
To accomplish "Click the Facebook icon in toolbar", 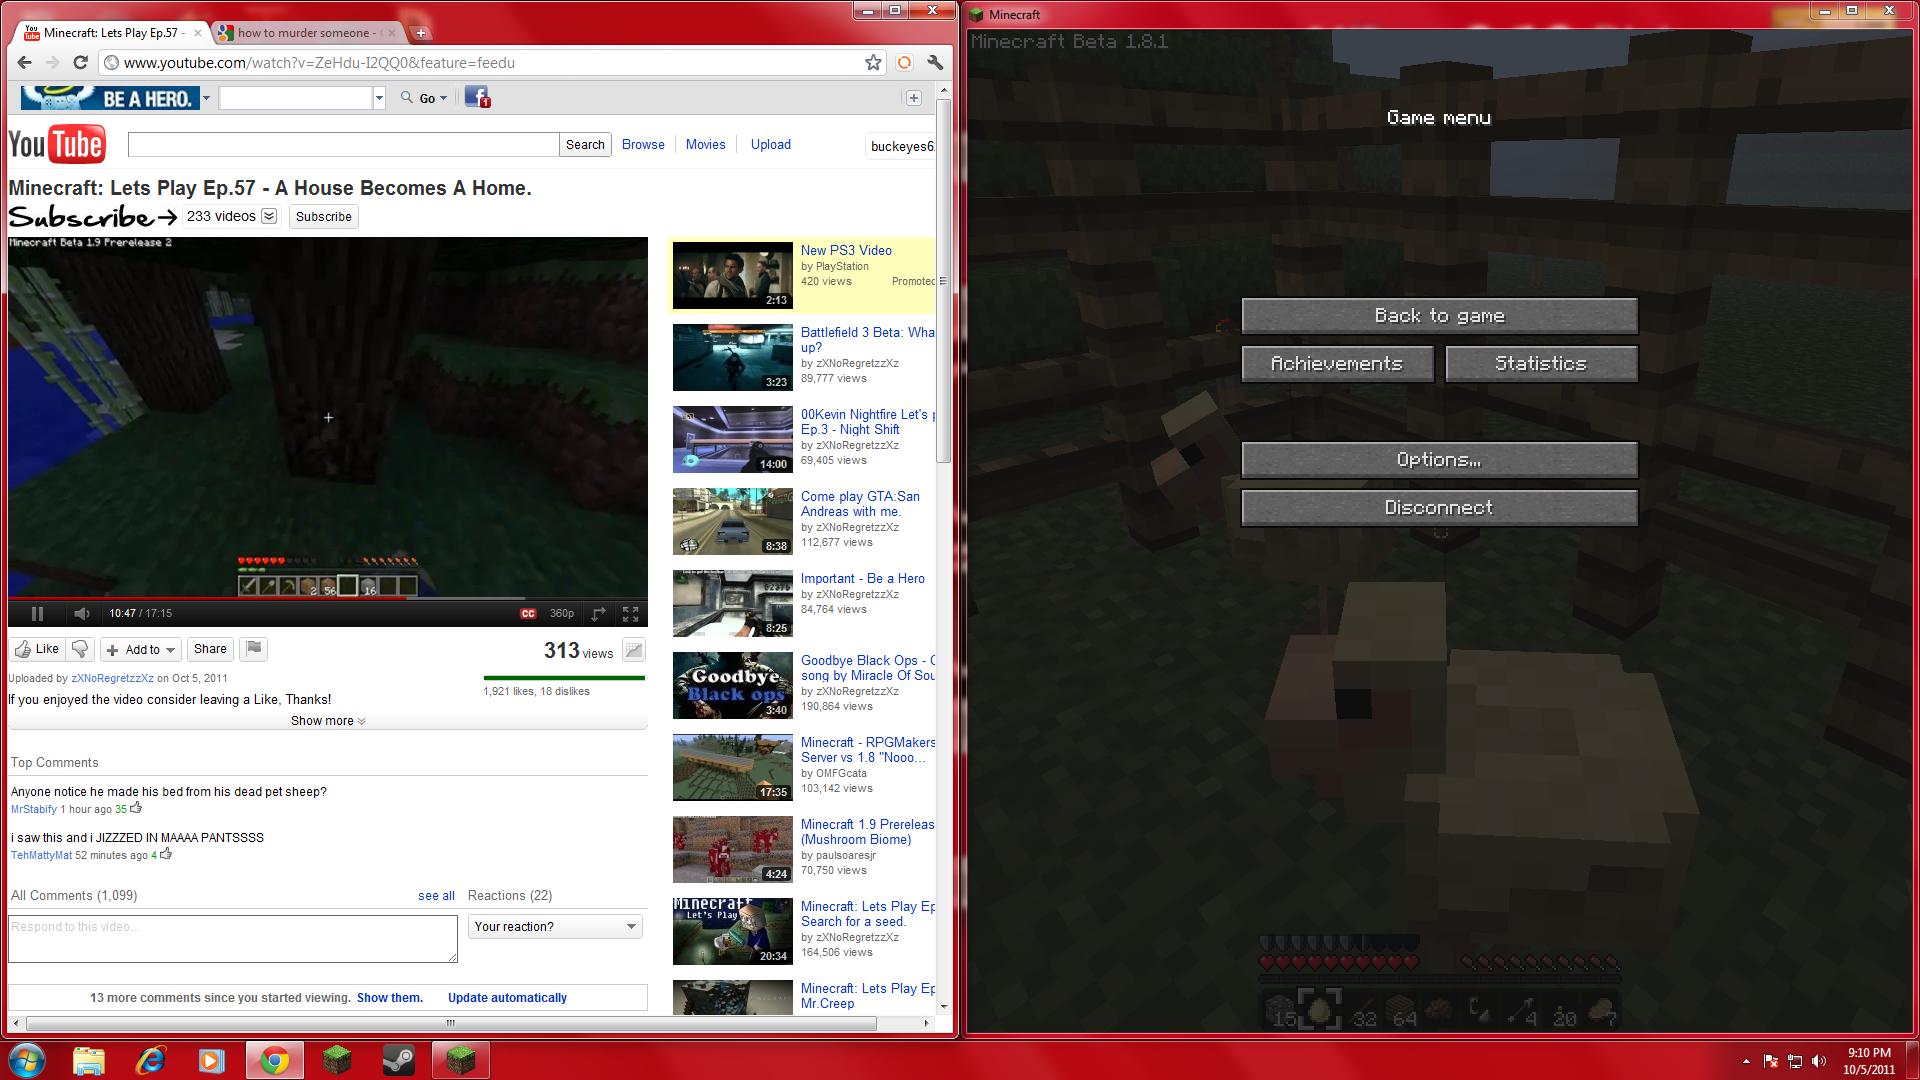I will (x=477, y=98).
